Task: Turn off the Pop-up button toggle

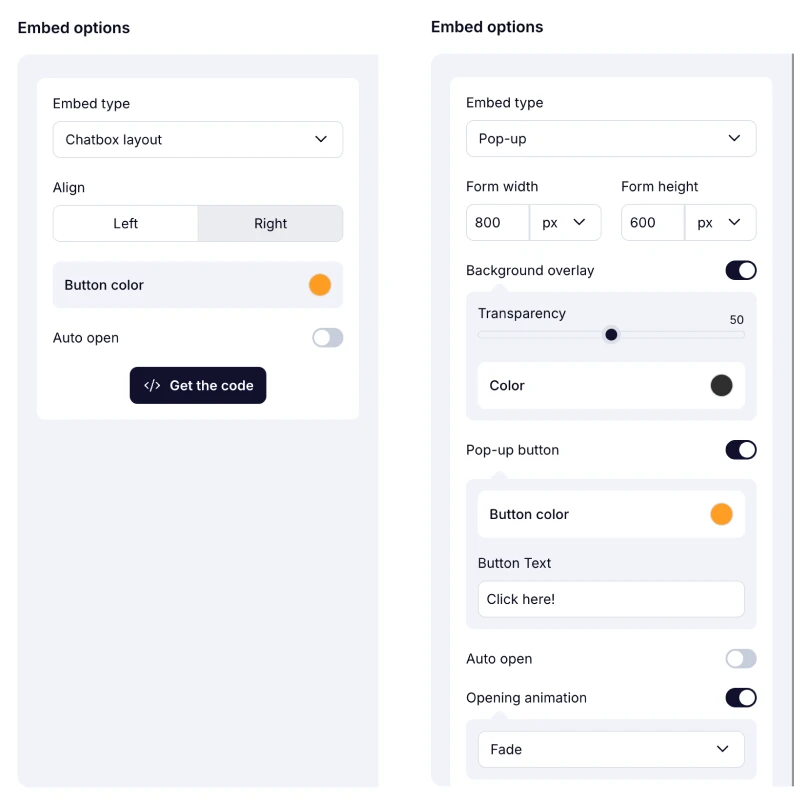Action: tap(741, 450)
